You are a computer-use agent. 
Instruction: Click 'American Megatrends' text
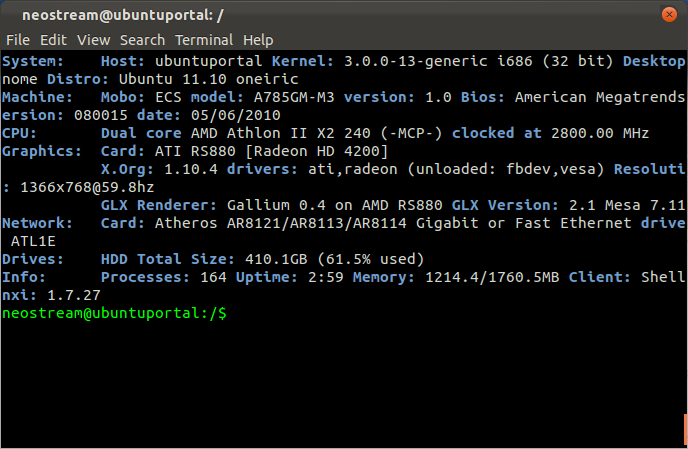(x=600, y=97)
